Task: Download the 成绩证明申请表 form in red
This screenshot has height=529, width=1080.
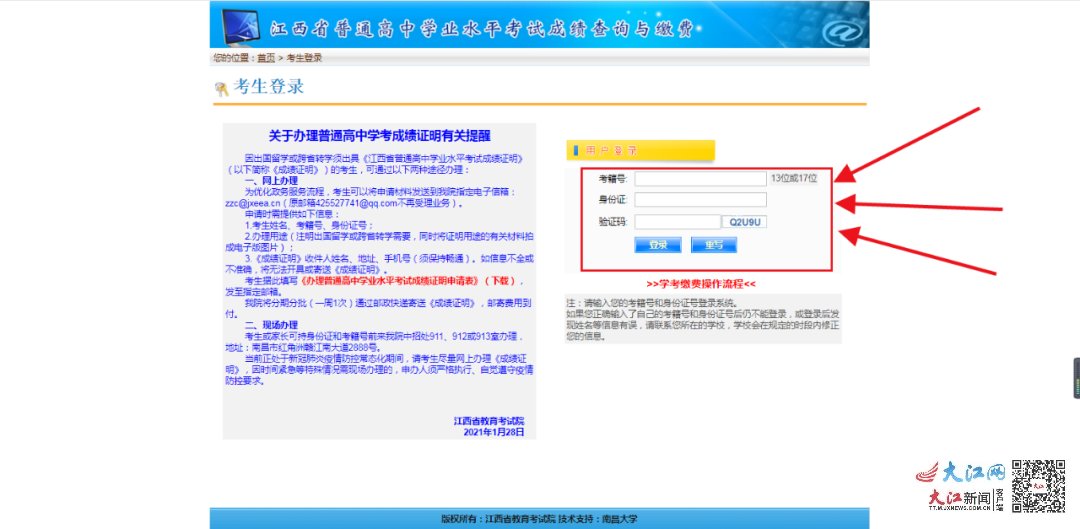Action: click(410, 282)
